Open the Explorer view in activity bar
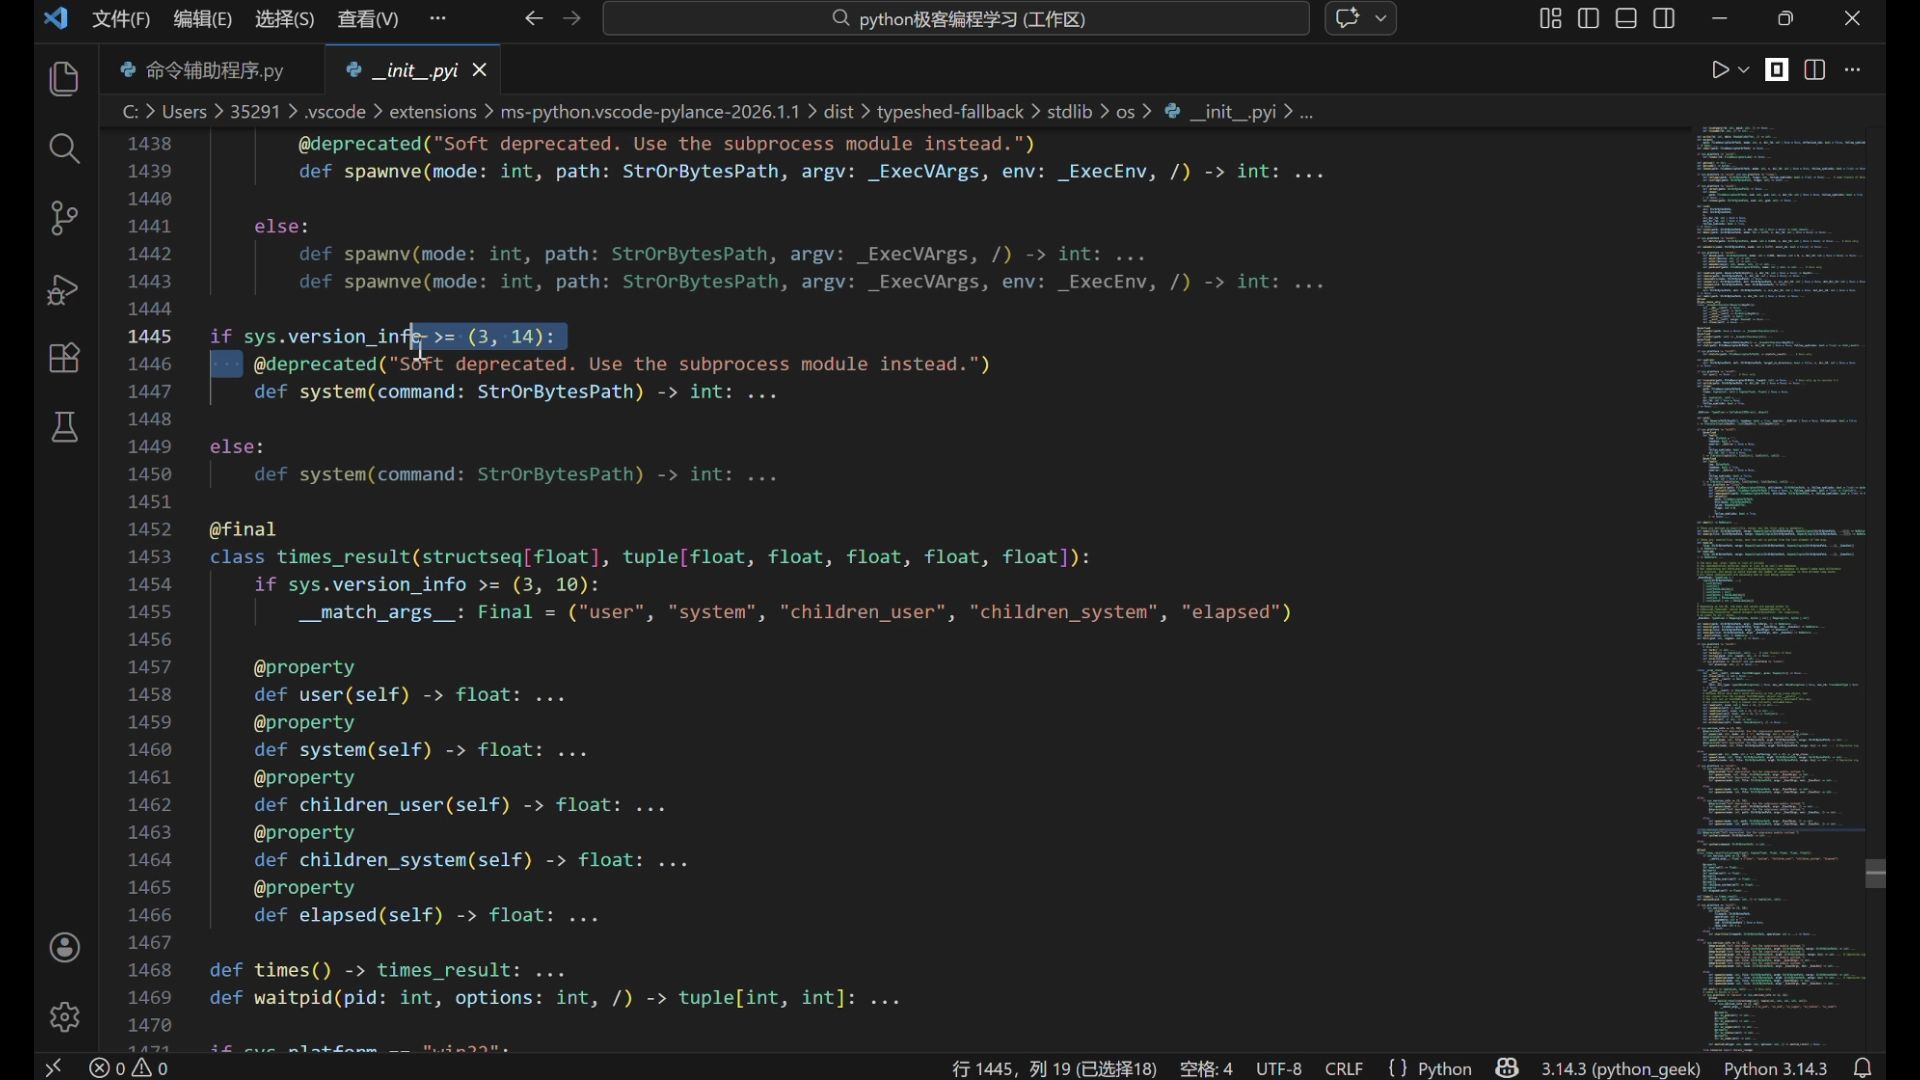This screenshot has width=1920, height=1080. pyautogui.click(x=64, y=79)
